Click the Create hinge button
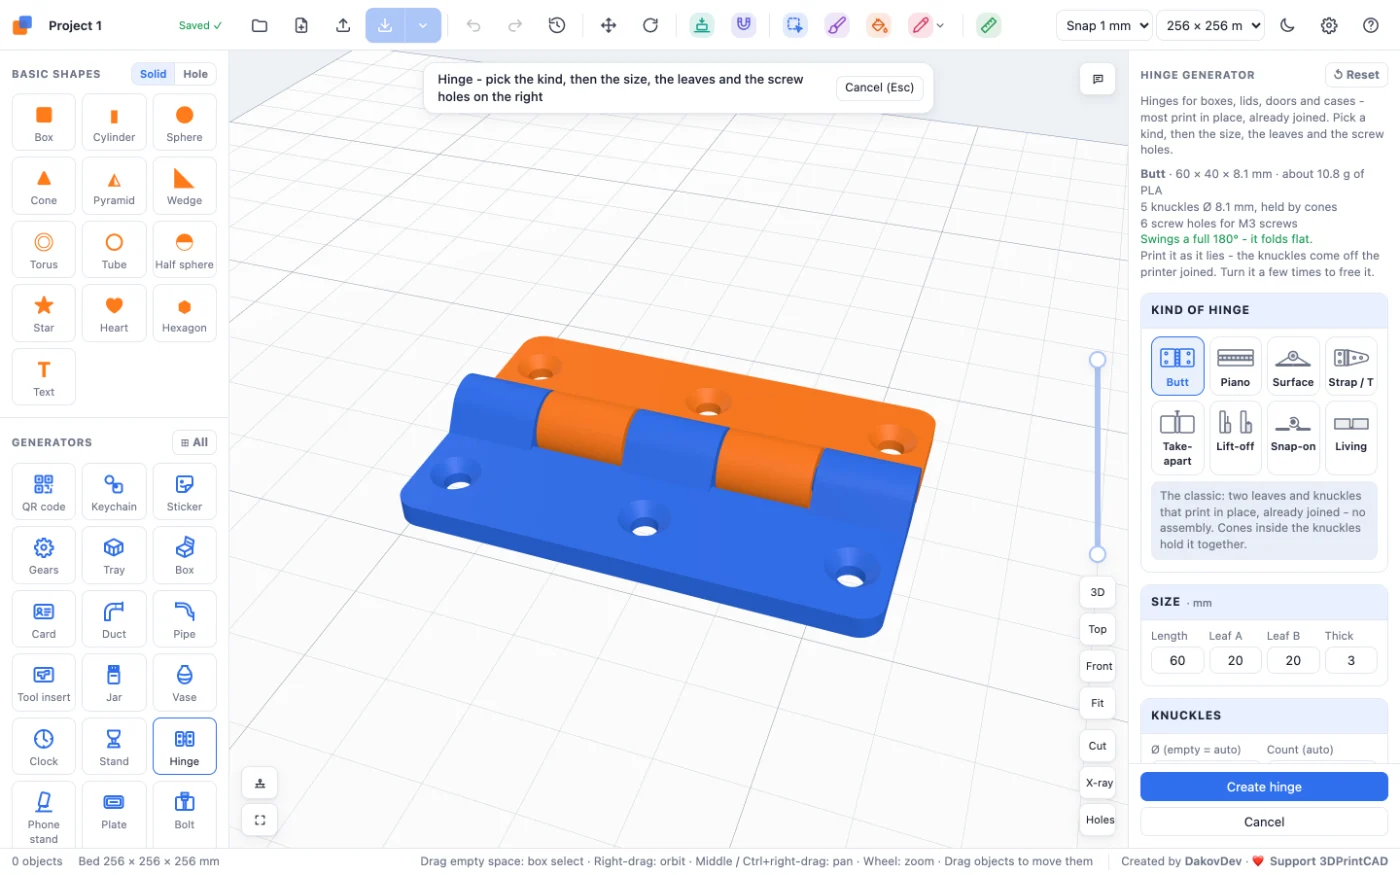Image resolution: width=1400 pixels, height=875 pixels. [1264, 787]
